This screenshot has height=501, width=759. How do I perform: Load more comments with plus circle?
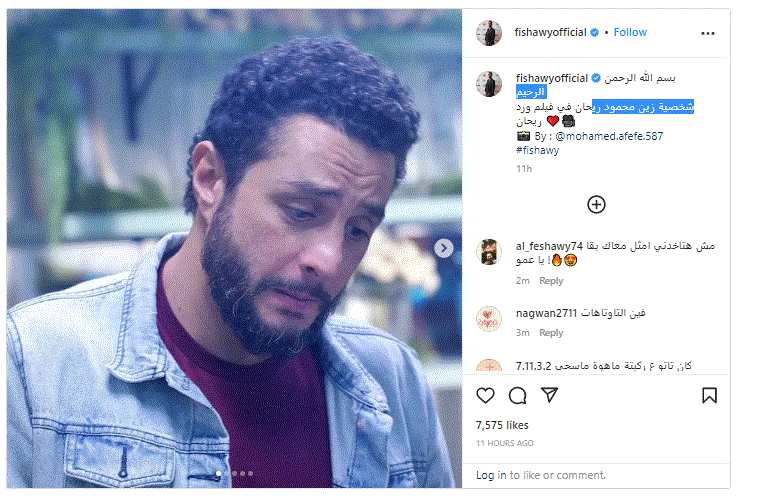(x=596, y=204)
